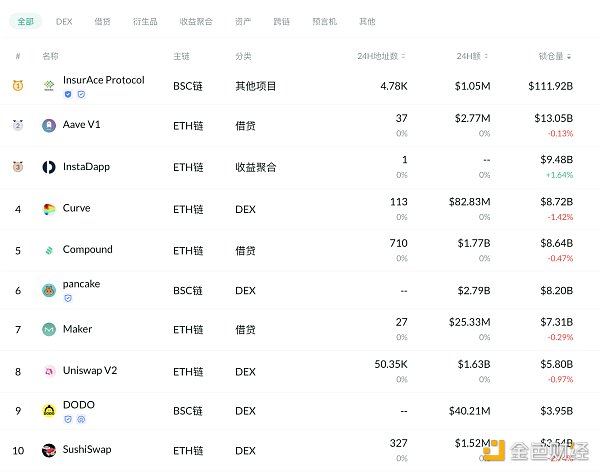
Task: Click the Maker logo icon
Action: (x=49, y=329)
